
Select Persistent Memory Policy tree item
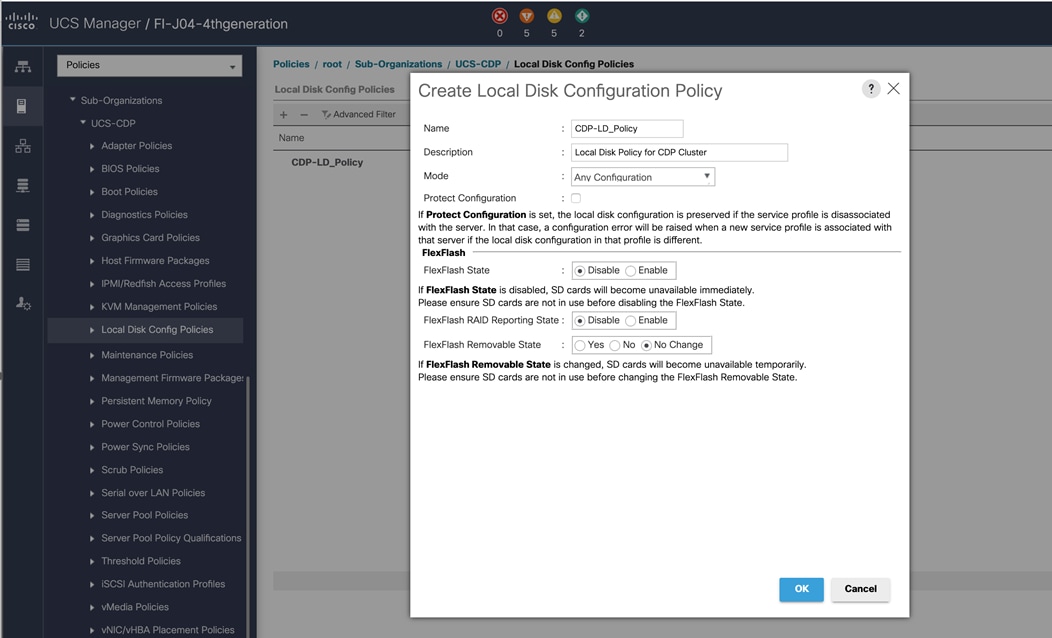pyautogui.click(x=156, y=401)
